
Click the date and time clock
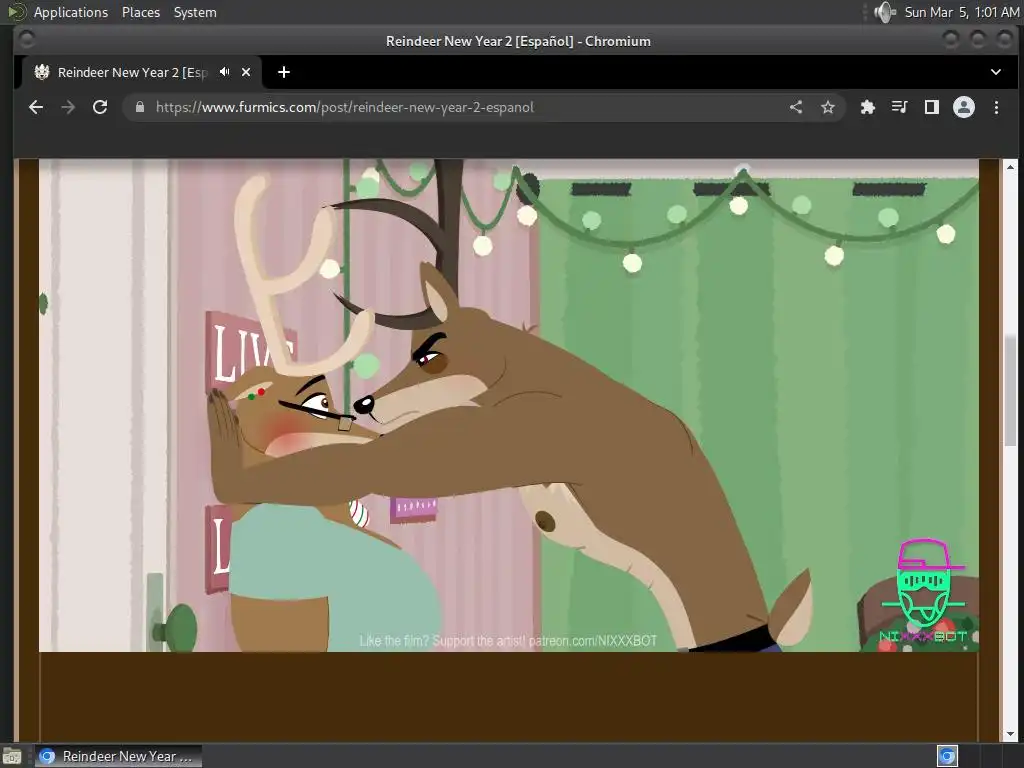coord(961,12)
